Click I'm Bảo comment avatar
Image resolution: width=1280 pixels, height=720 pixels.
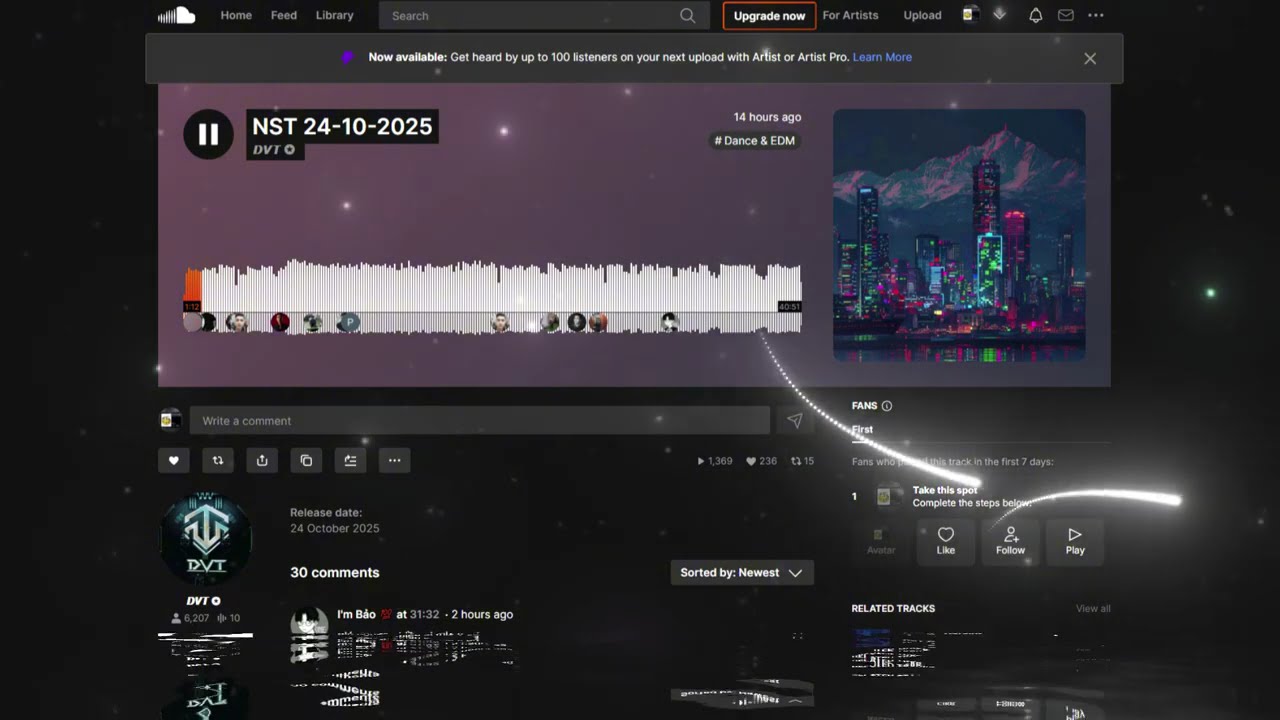(309, 625)
